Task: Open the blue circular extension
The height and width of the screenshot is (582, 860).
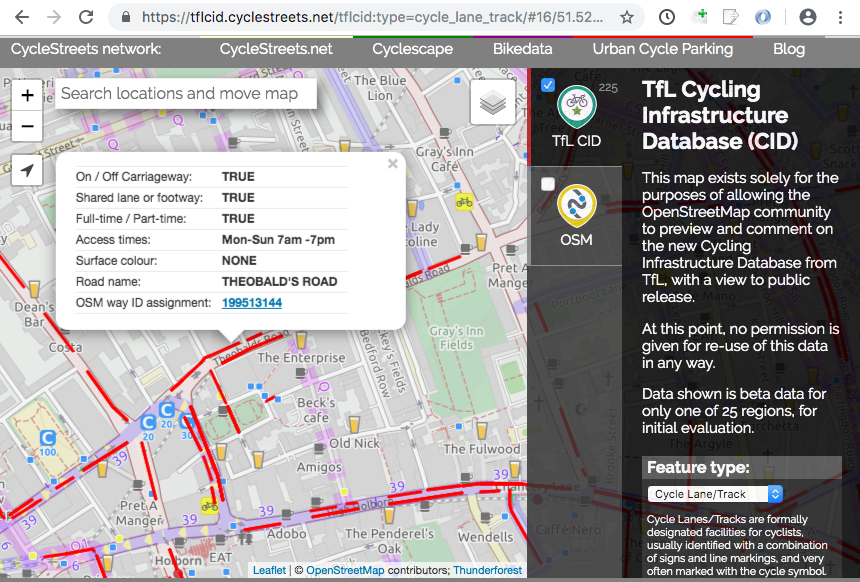Action: pos(762,18)
